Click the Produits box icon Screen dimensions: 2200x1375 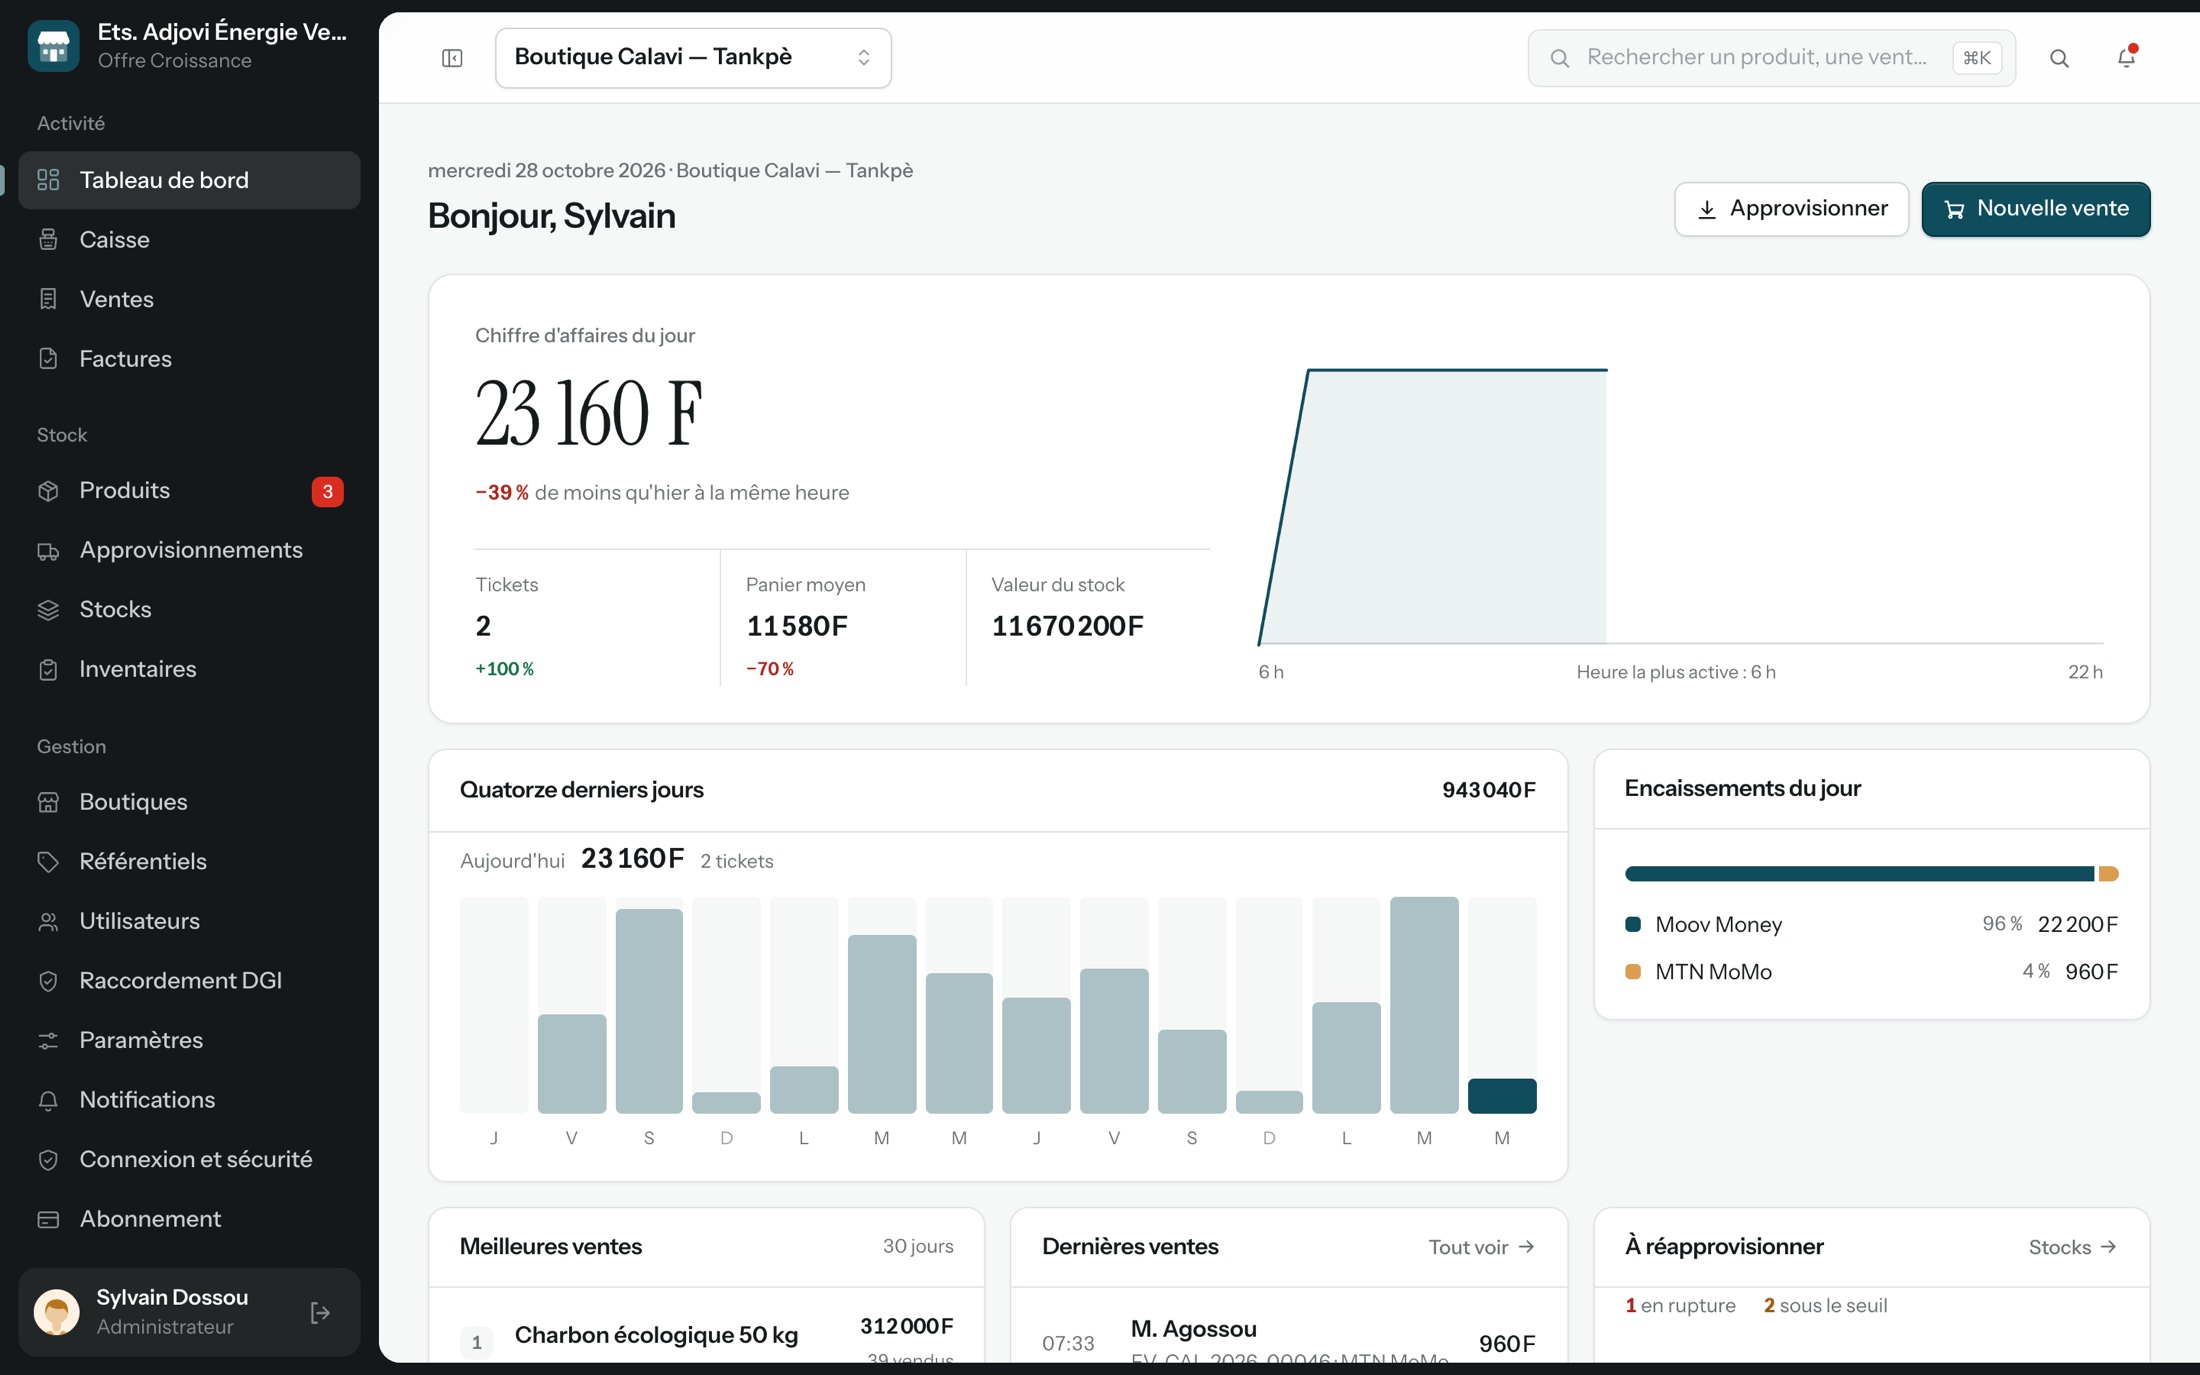(48, 491)
